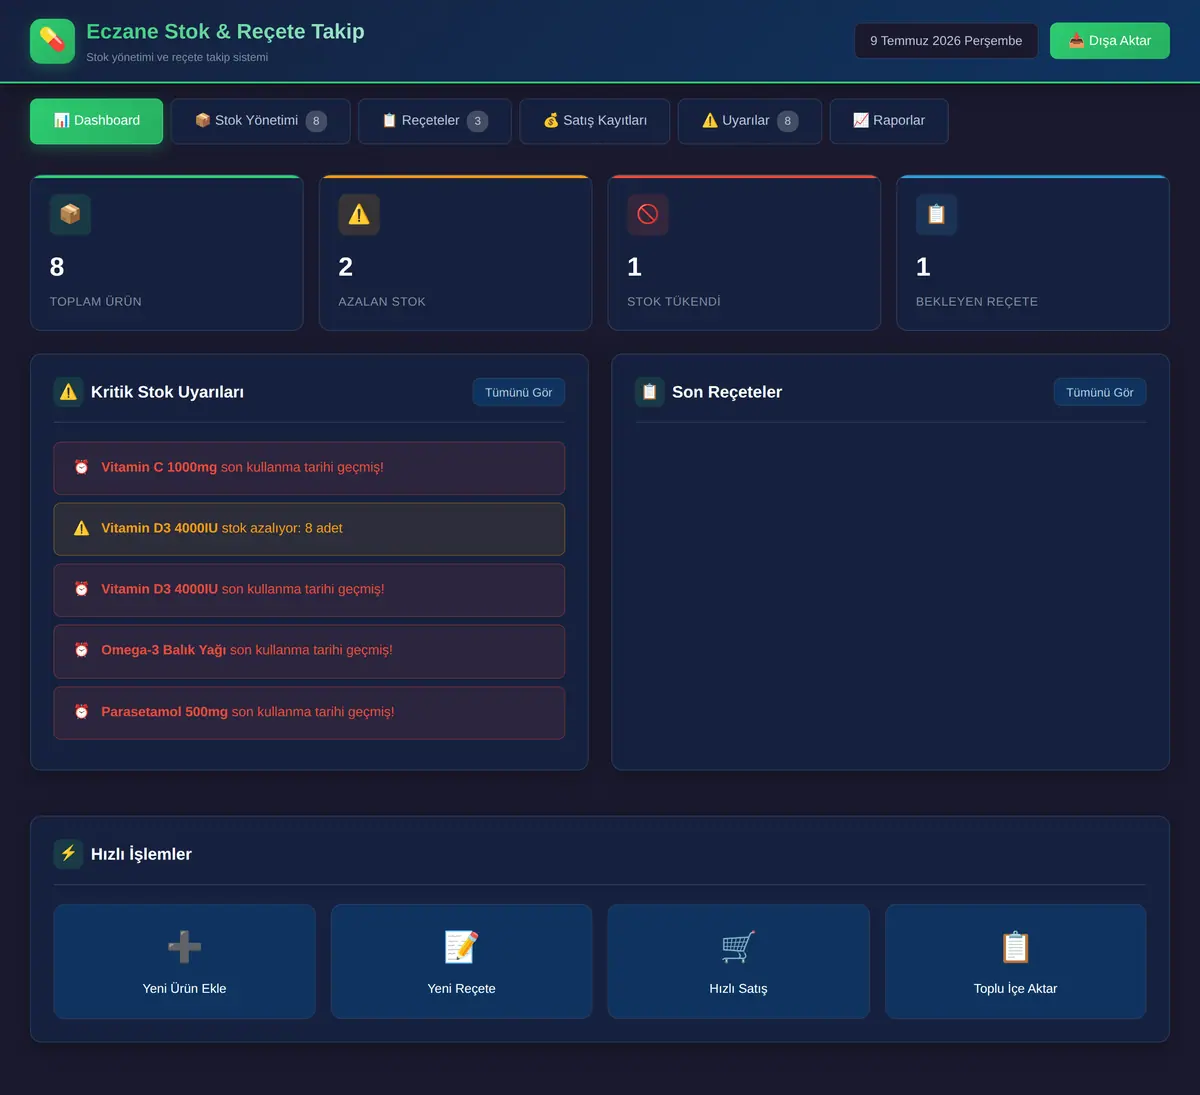This screenshot has height=1095, width=1200.
Task: Click the STOK TÜKENDİ label
Action: pyautogui.click(x=674, y=301)
